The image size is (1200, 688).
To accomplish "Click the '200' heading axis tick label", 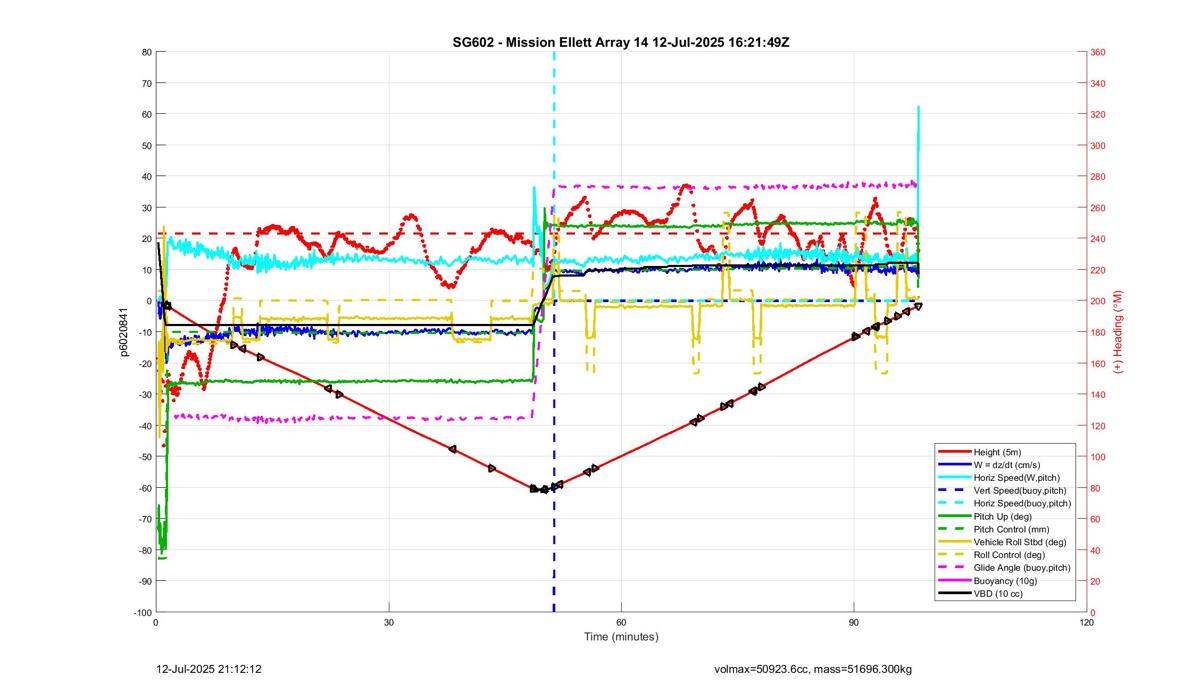I will 1097,301.
